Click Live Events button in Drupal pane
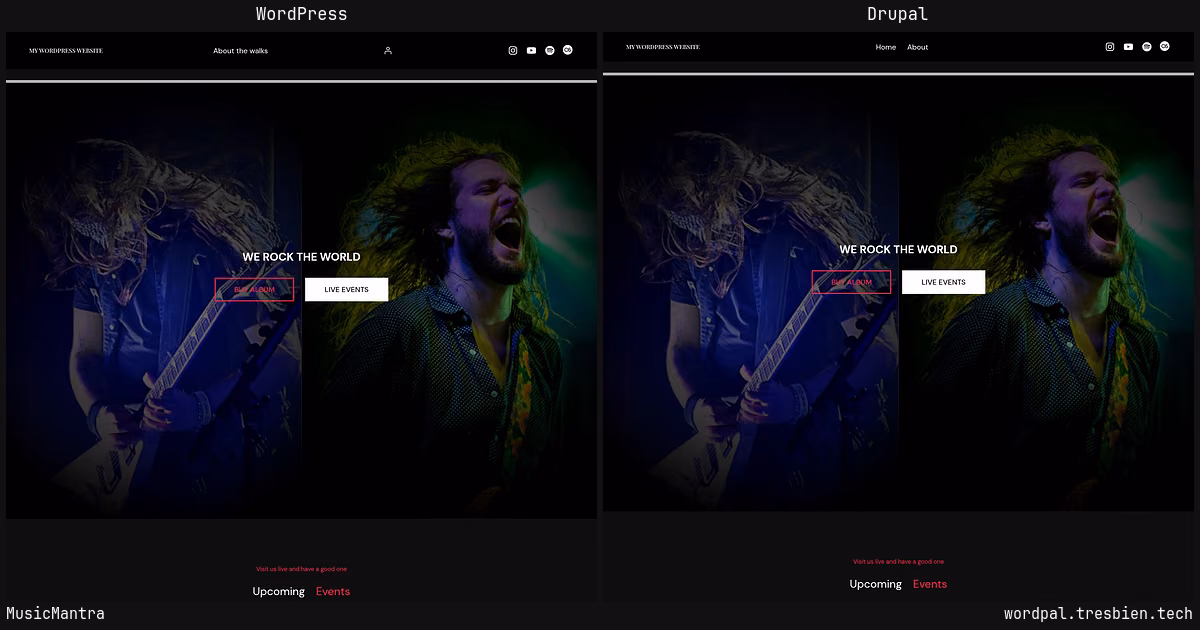This screenshot has height=630, width=1200. pyautogui.click(x=943, y=282)
